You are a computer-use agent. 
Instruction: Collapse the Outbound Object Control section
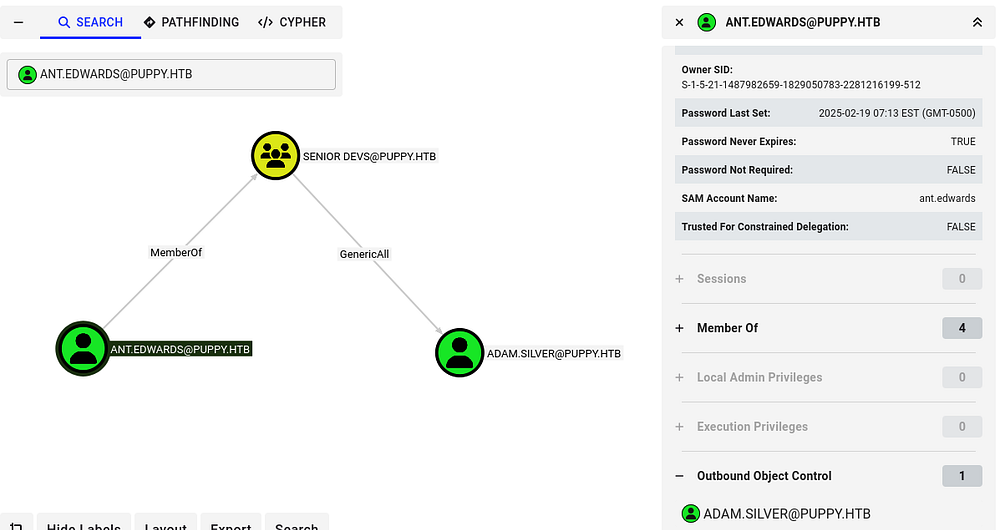pos(680,476)
